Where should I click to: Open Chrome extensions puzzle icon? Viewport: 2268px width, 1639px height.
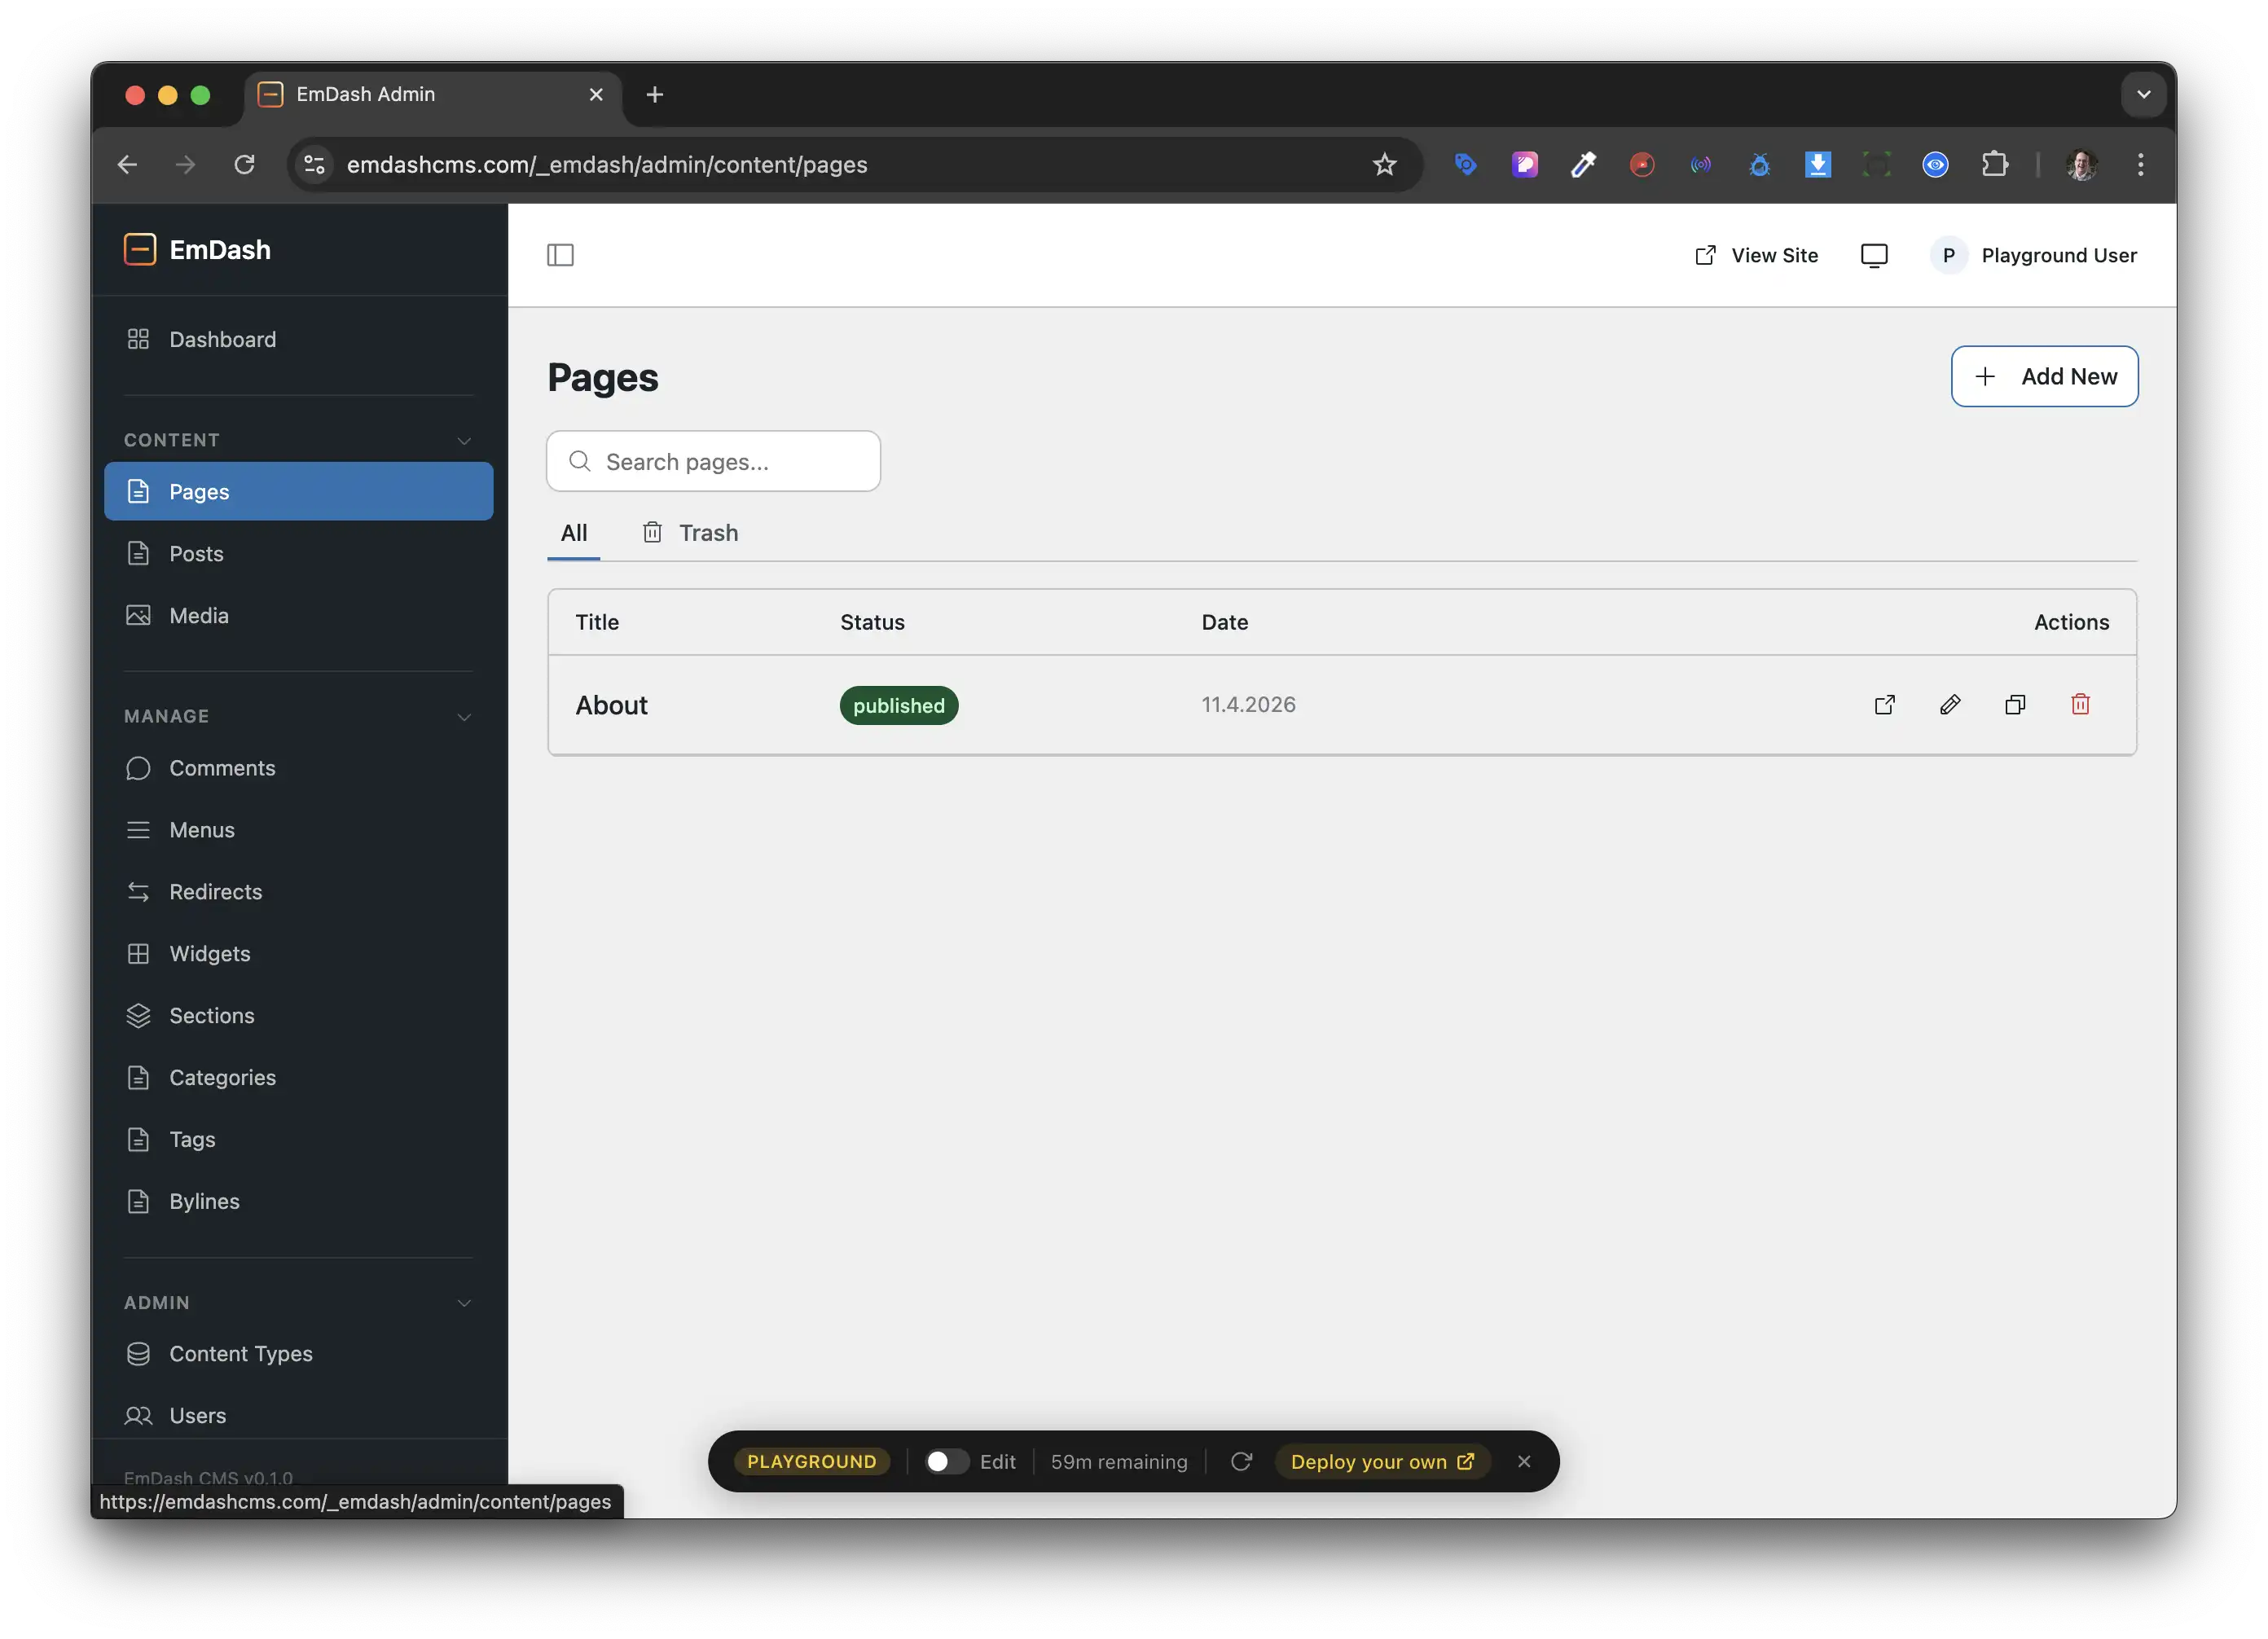coord(1994,164)
